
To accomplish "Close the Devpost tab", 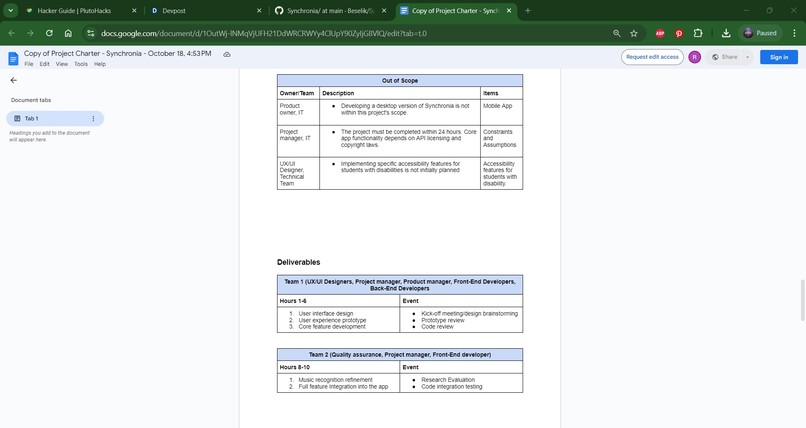I will click(x=259, y=10).
